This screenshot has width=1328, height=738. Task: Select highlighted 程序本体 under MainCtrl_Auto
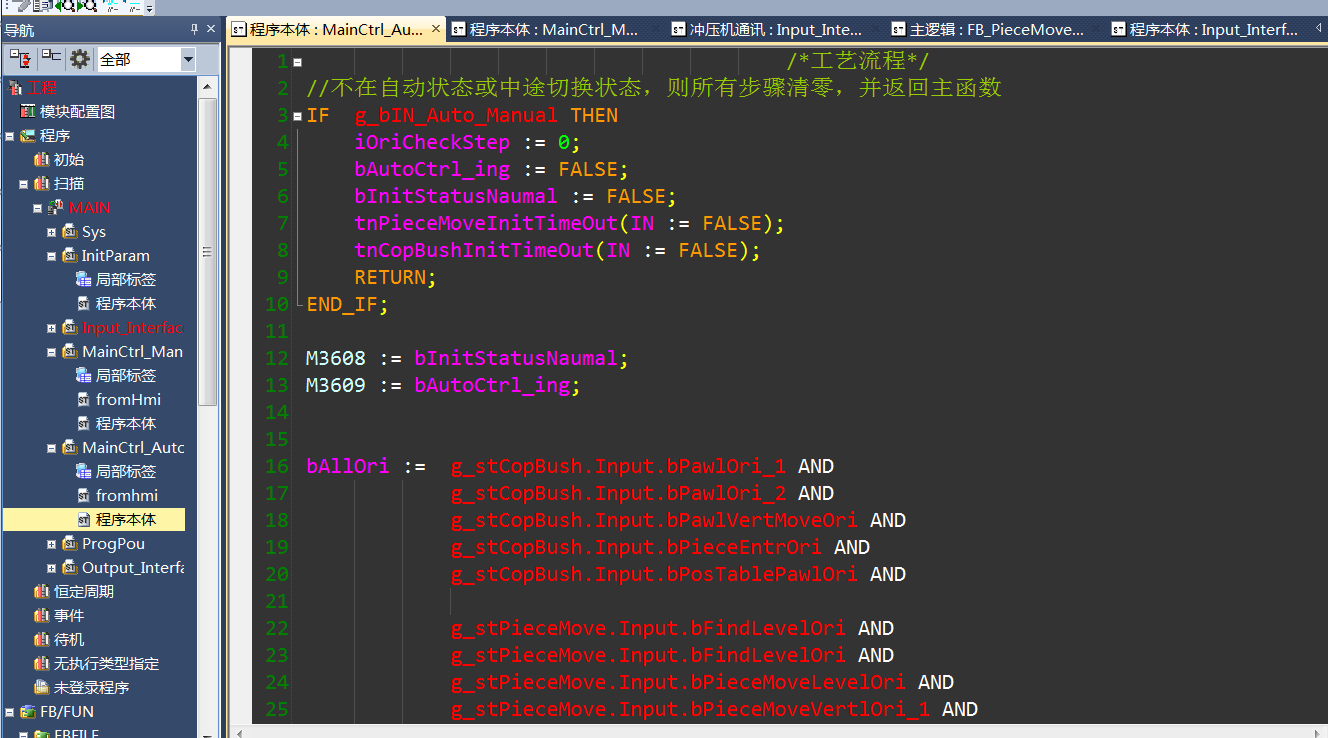[125, 520]
